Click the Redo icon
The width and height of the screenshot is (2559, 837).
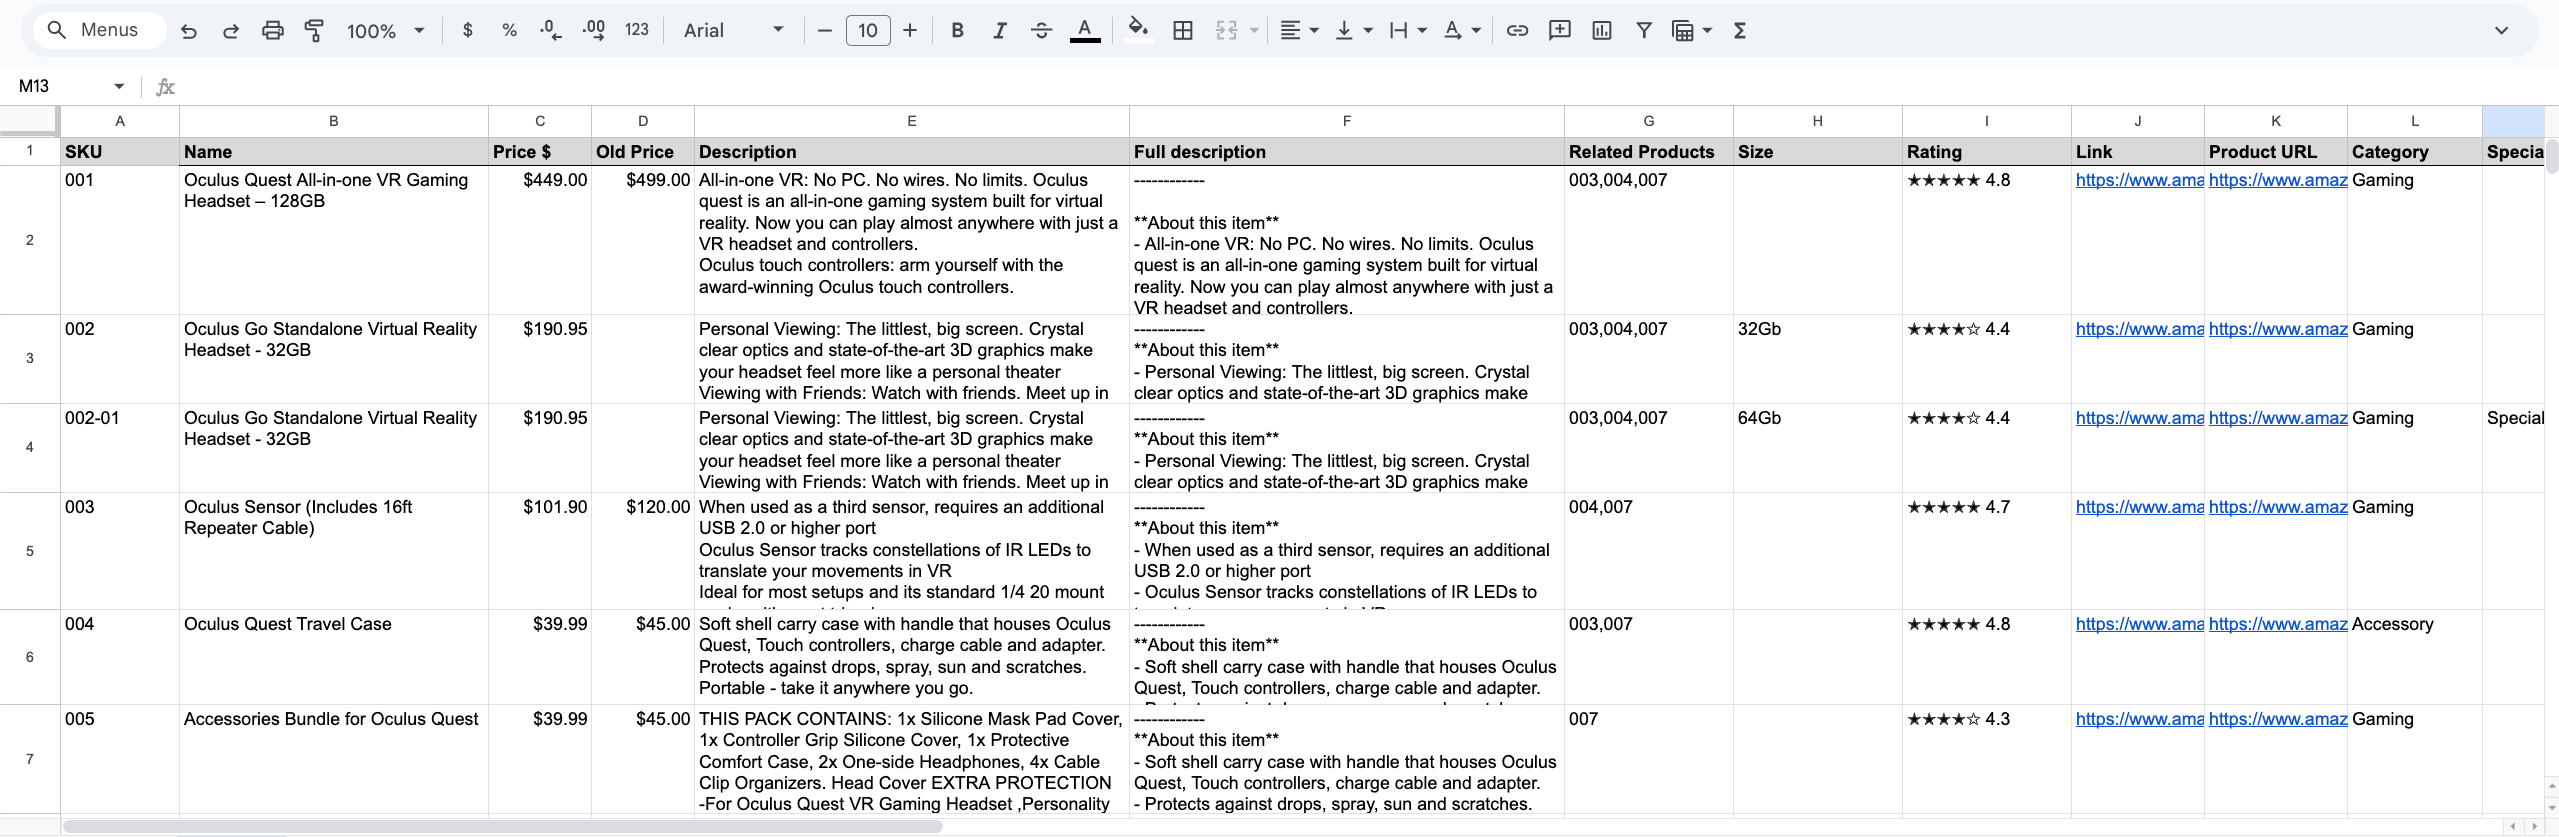pyautogui.click(x=230, y=31)
